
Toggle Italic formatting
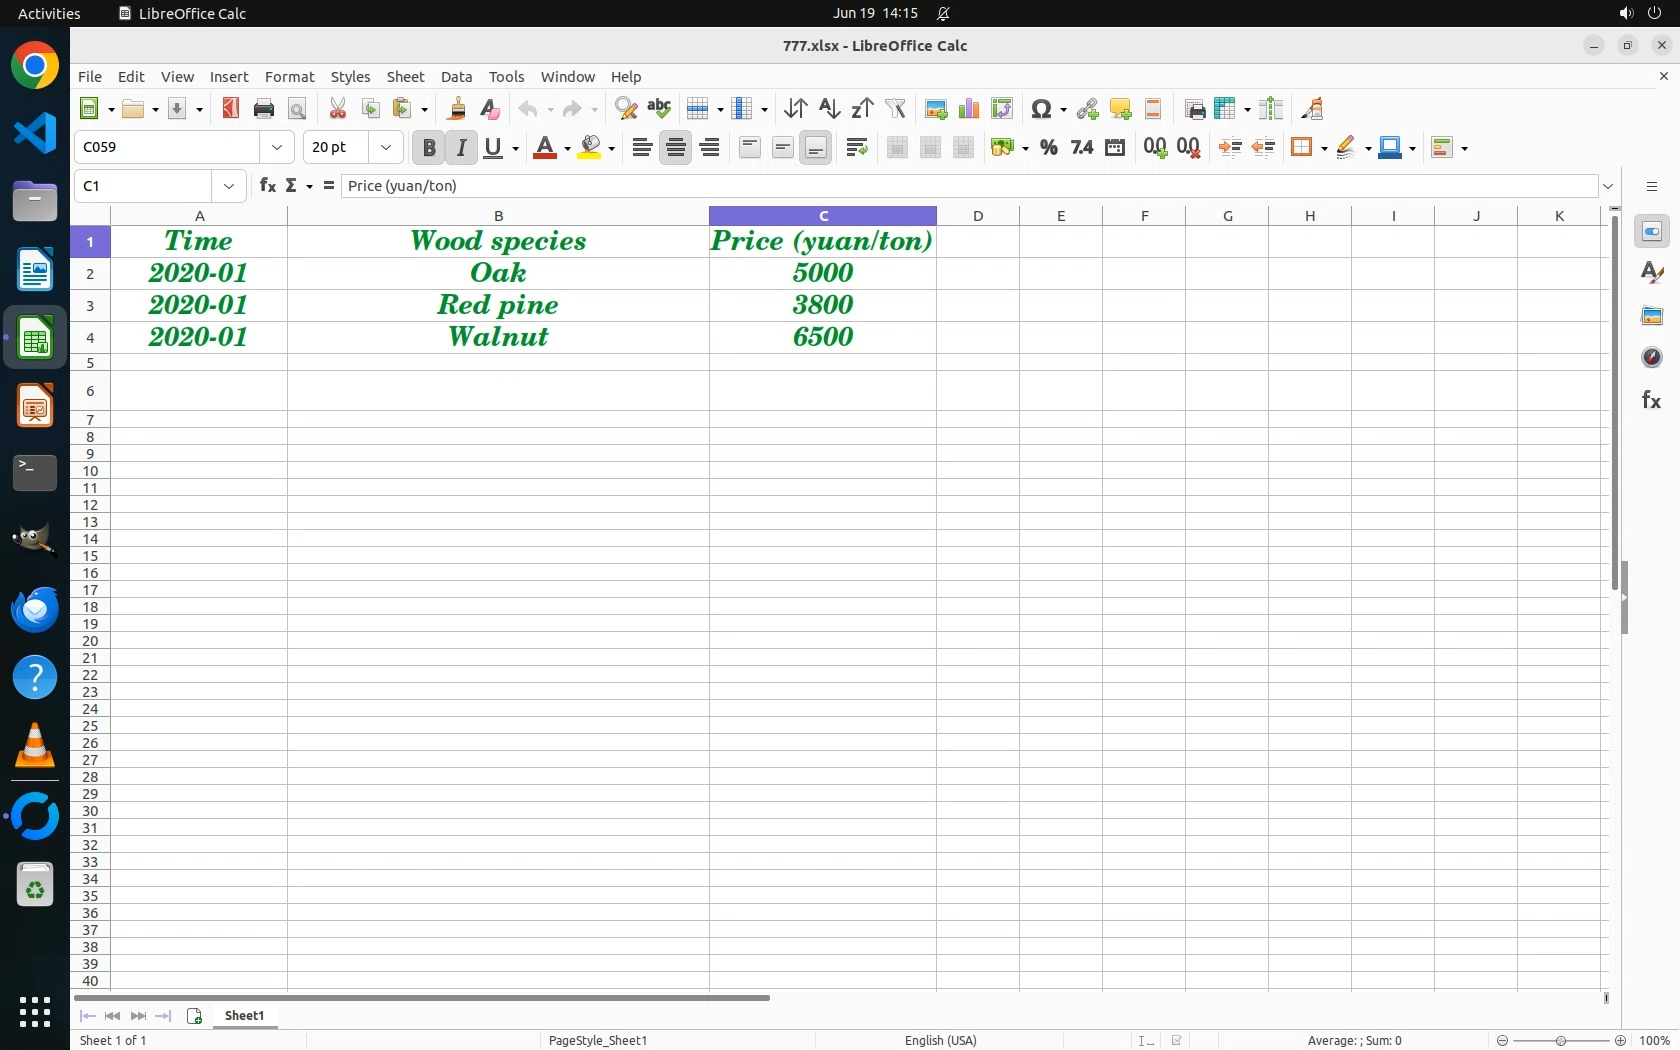[x=462, y=148]
